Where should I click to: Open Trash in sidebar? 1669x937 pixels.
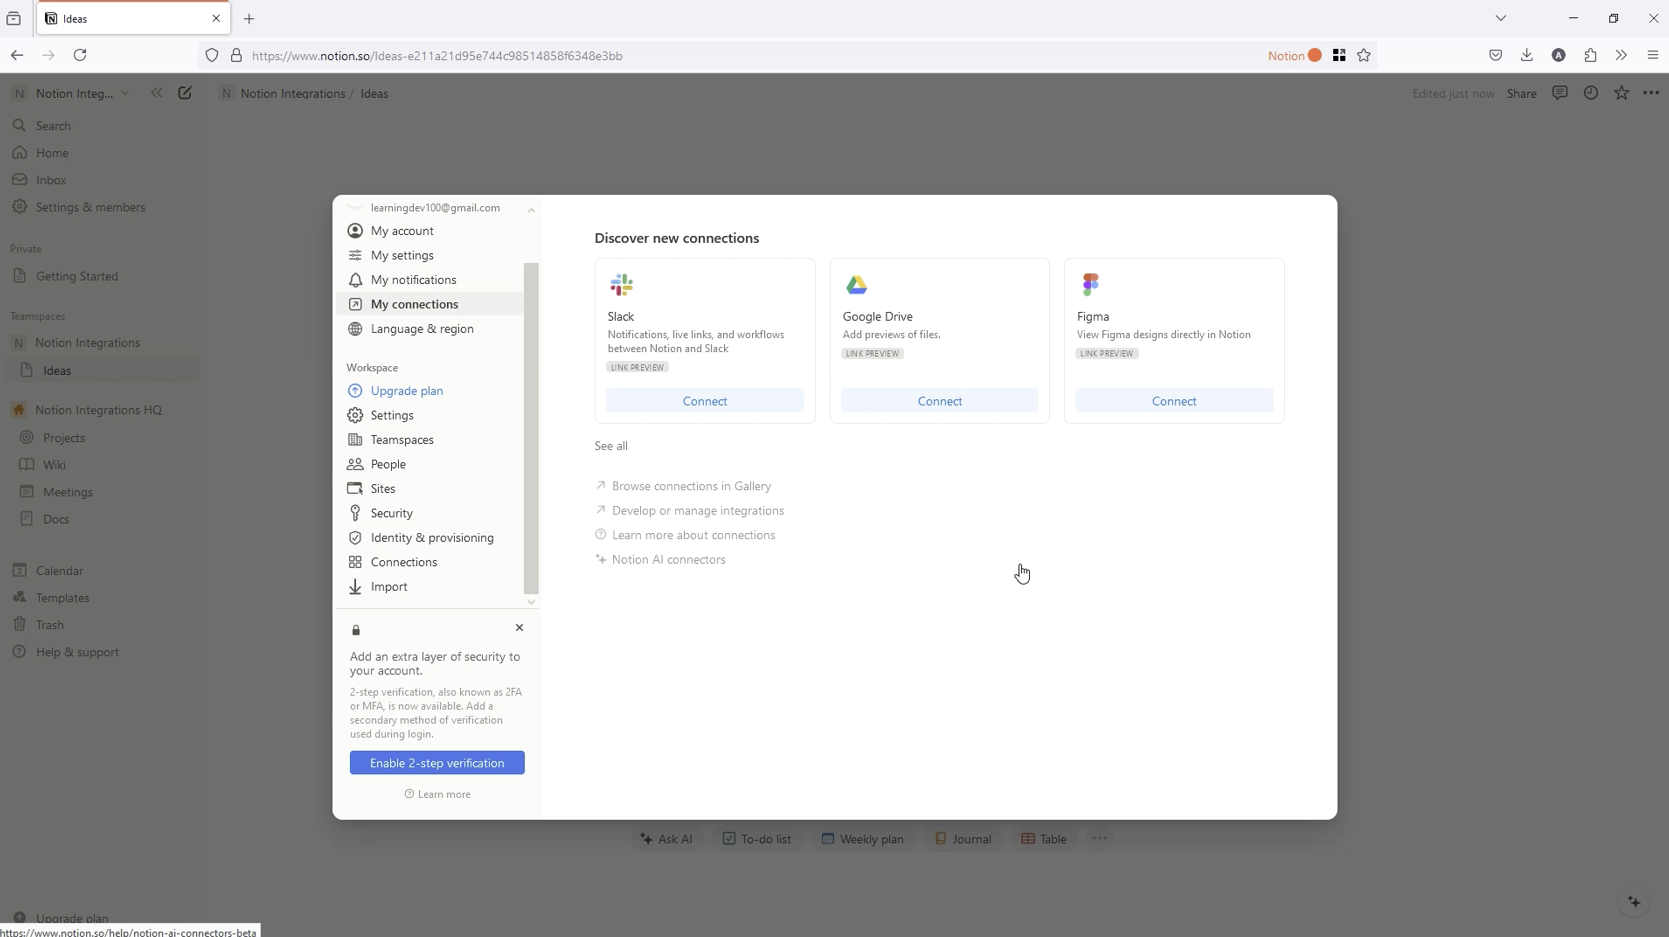tap(100, 625)
